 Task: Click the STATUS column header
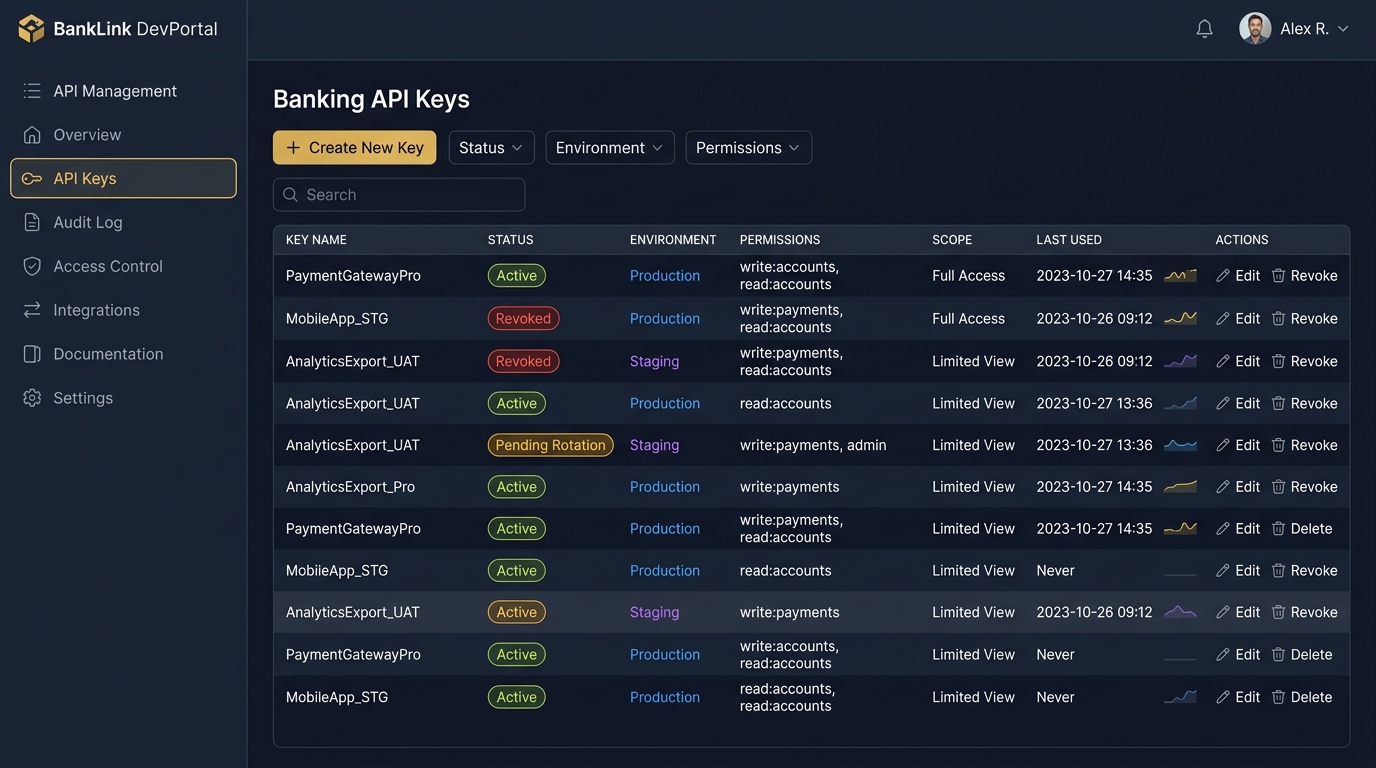(x=511, y=240)
